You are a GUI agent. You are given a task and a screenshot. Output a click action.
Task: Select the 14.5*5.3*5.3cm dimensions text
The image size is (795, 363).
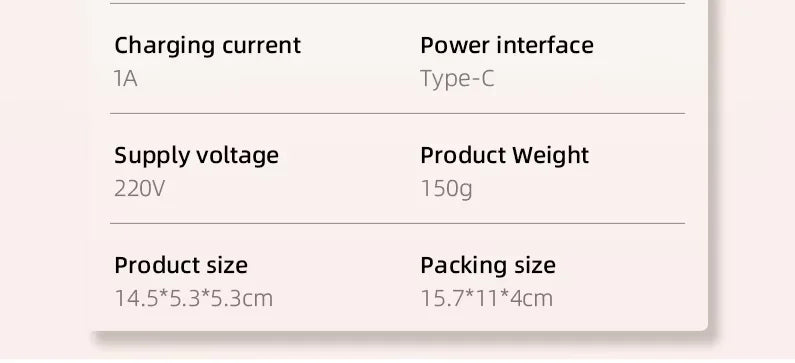[x=194, y=299]
